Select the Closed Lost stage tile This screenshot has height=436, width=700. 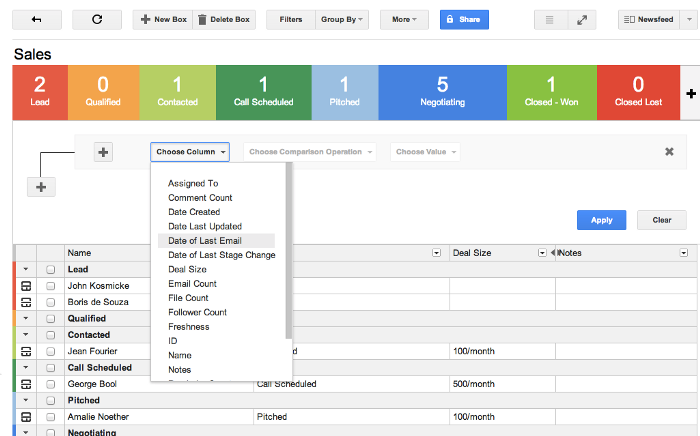638,92
